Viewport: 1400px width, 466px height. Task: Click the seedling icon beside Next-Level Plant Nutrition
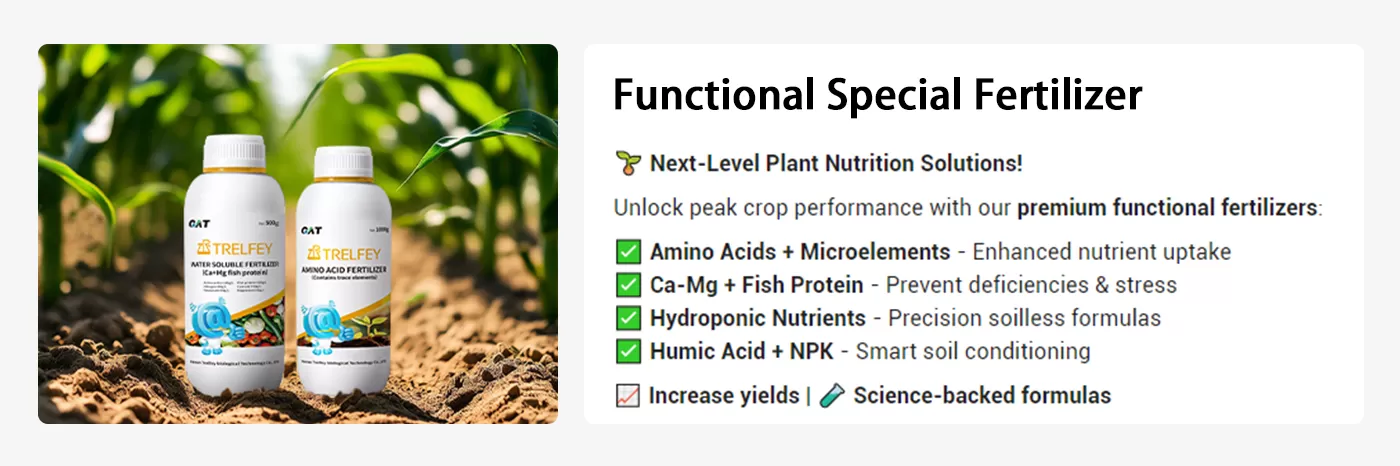coord(627,163)
